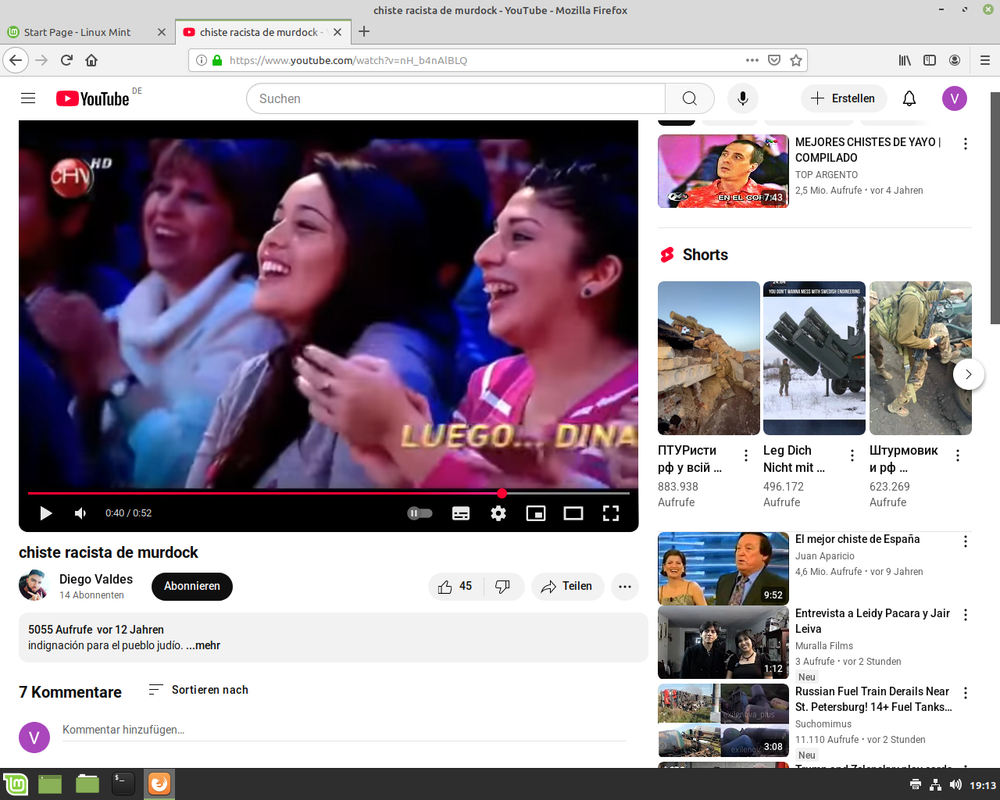Open options for Entrevista a Leidy Pacara
This screenshot has width=1000, height=800.
[x=965, y=615]
